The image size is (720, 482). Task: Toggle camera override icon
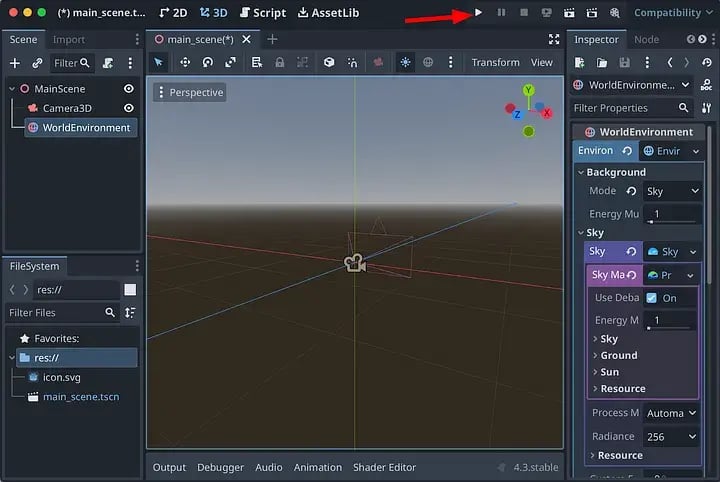[378, 62]
